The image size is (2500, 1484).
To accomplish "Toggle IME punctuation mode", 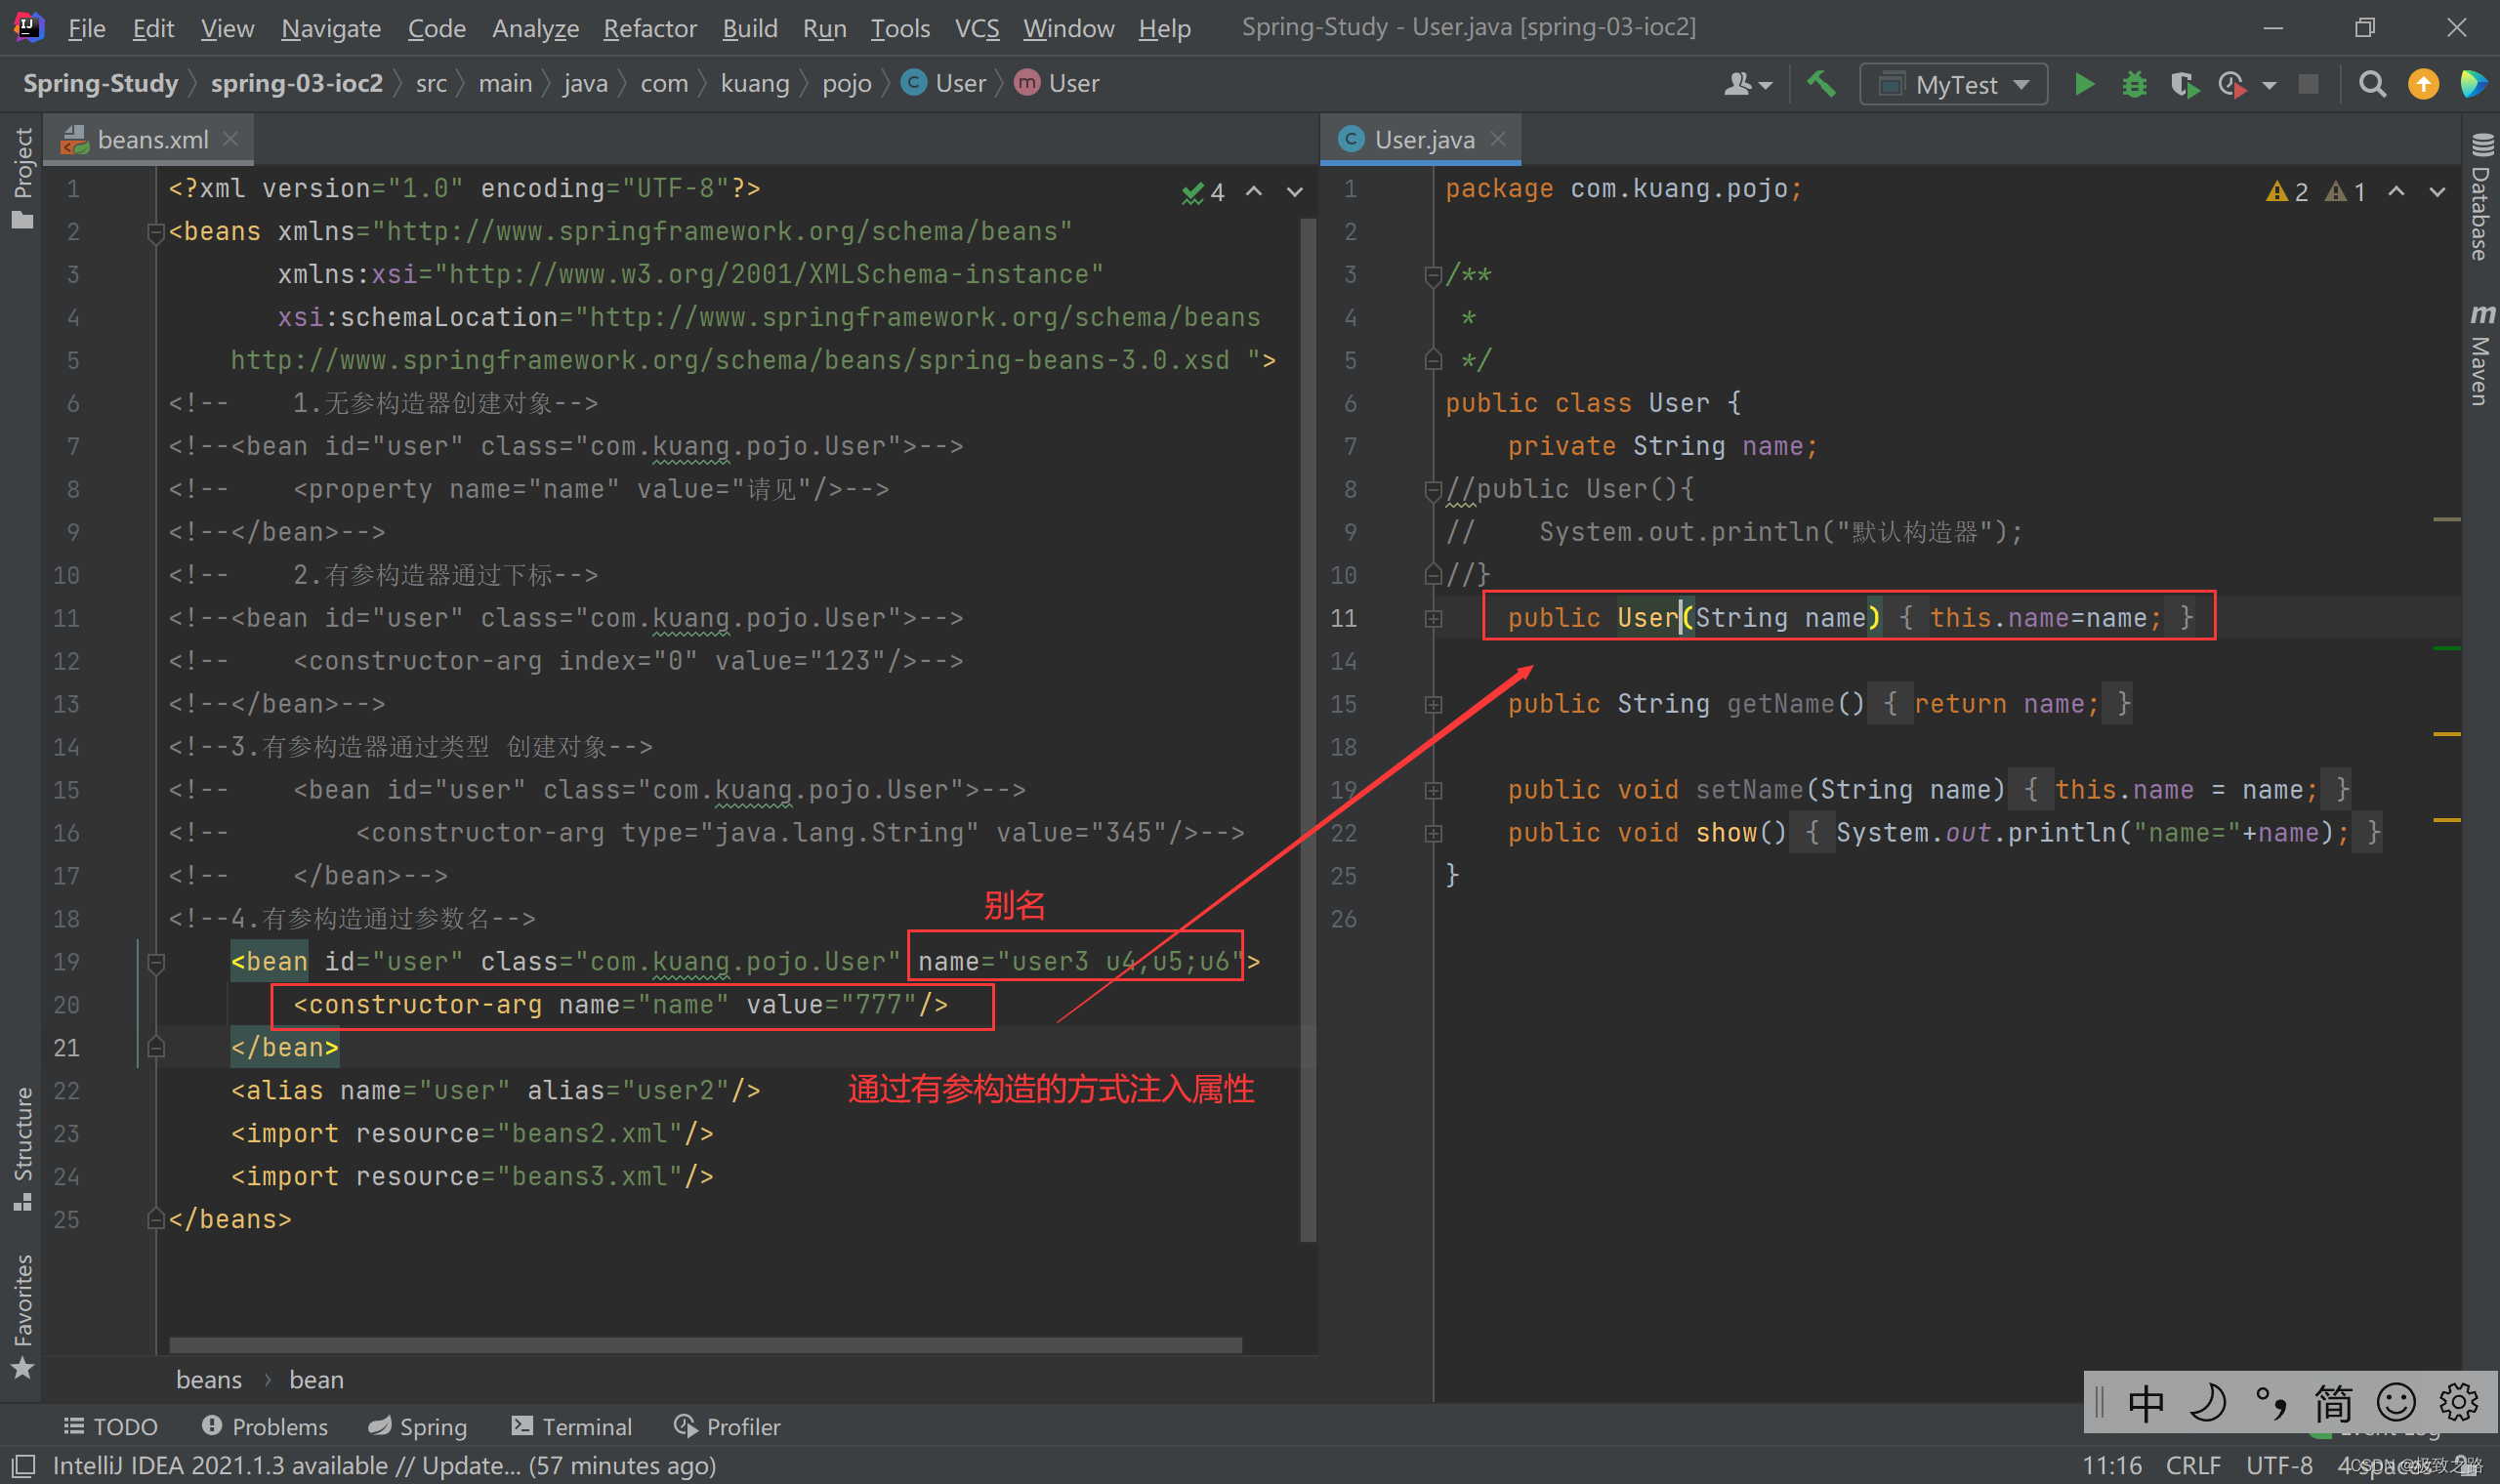I will (2271, 1403).
